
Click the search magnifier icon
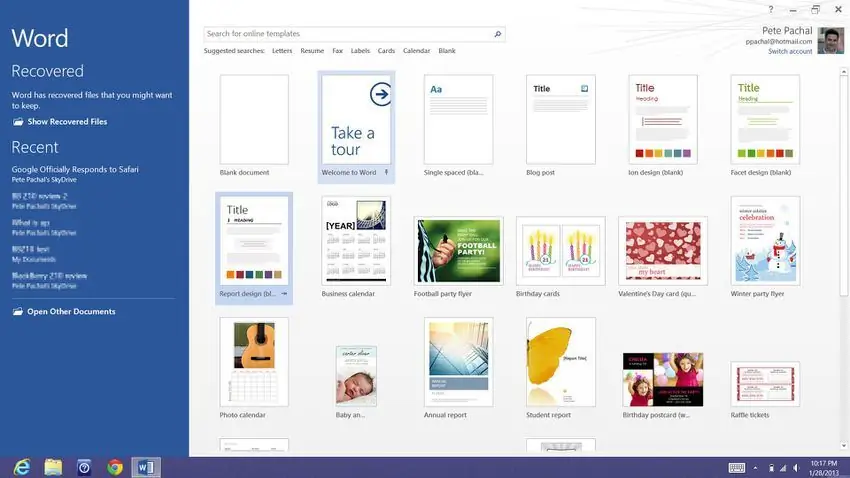(498, 34)
